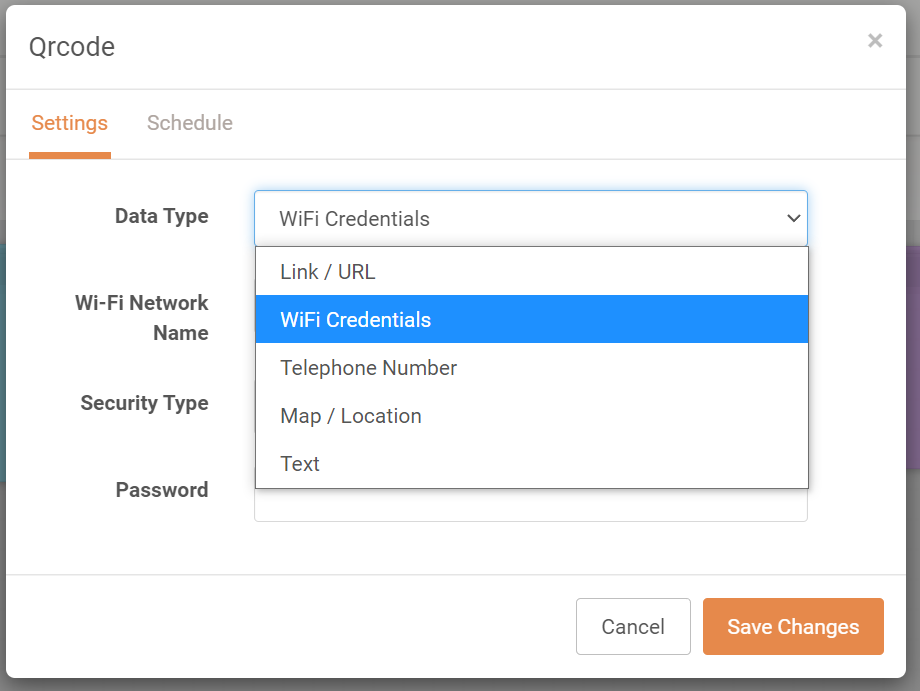Click the Data Type field showing WiFi Credentials
920x691 pixels.
click(530, 218)
